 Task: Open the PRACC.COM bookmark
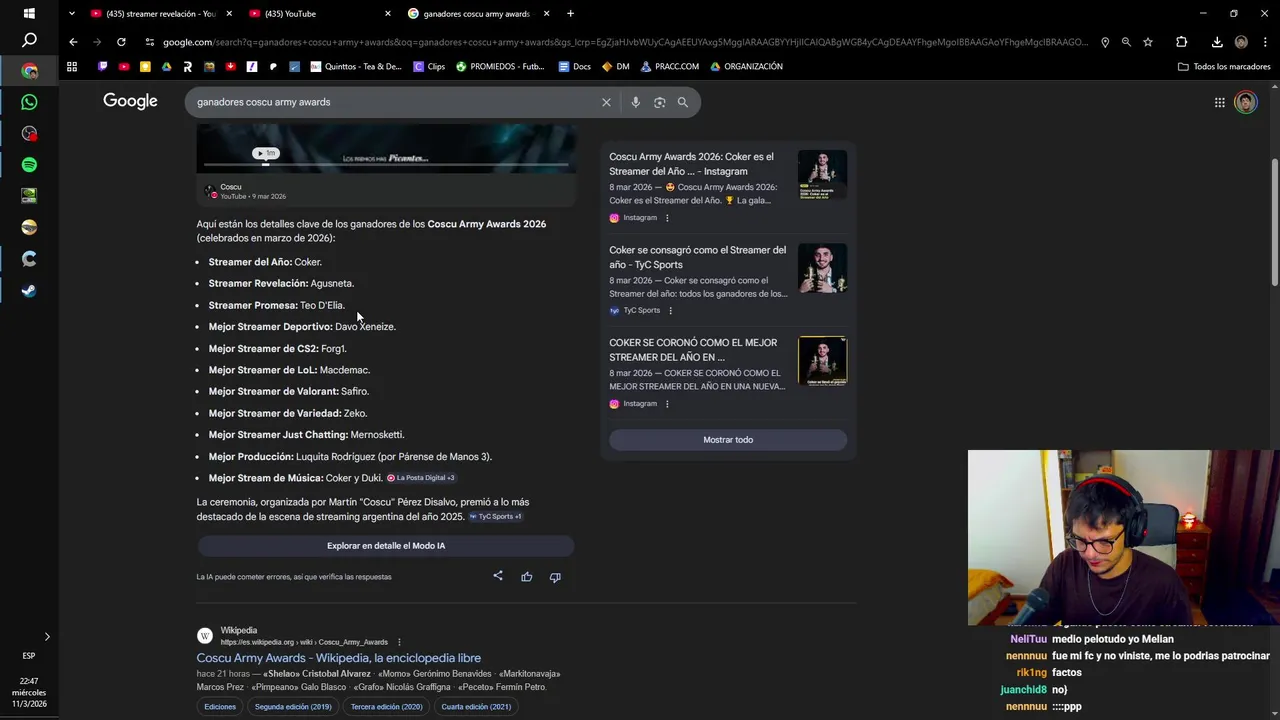(x=670, y=66)
